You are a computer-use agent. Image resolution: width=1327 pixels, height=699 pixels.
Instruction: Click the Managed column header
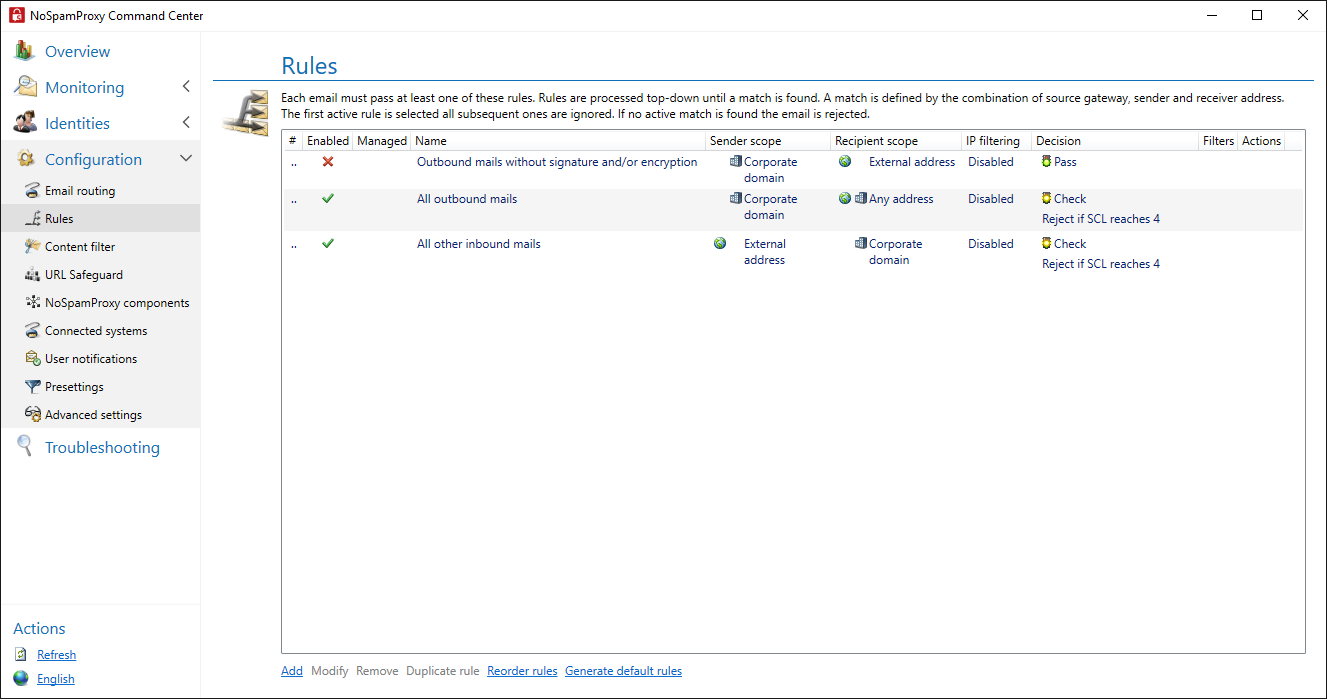point(382,141)
